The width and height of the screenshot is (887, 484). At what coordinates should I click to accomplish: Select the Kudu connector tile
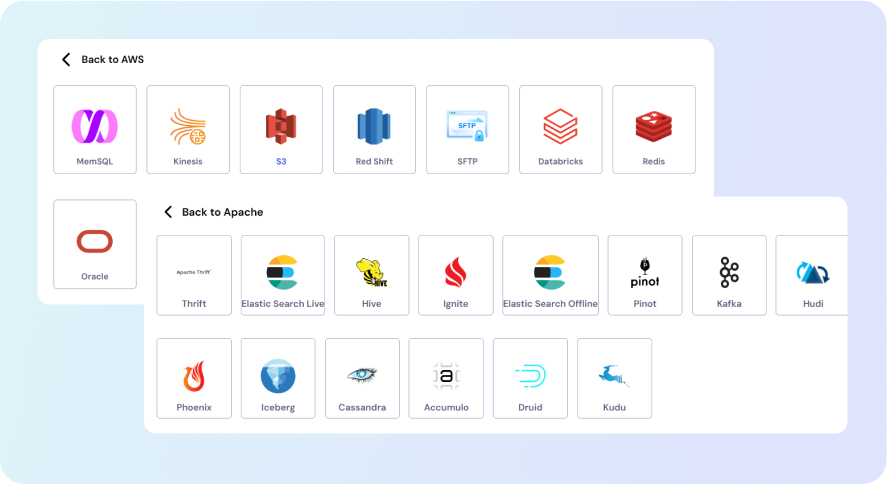[614, 378]
